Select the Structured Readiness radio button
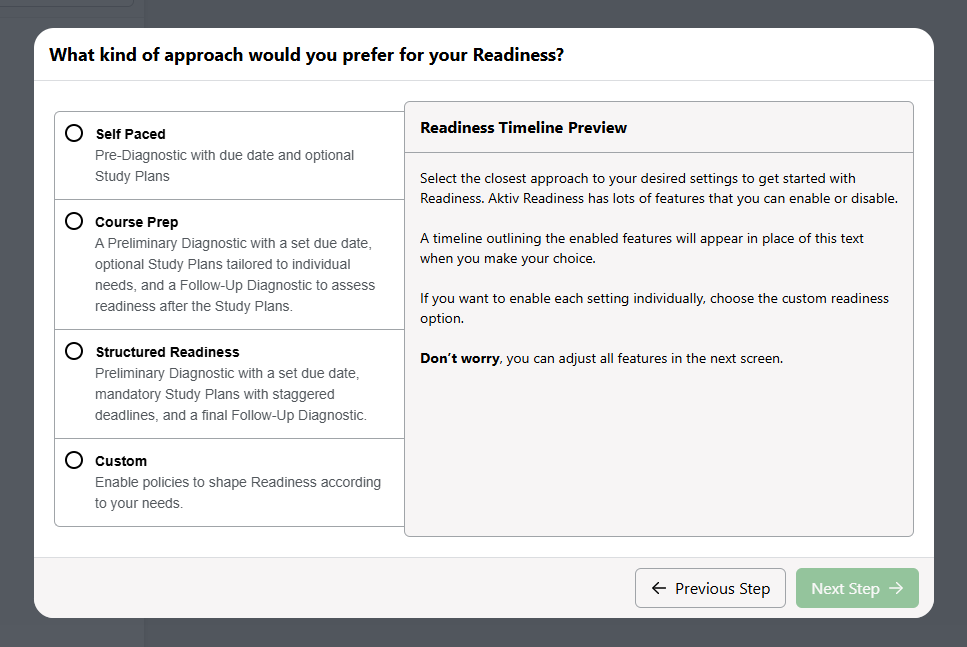967x647 pixels. tap(74, 351)
